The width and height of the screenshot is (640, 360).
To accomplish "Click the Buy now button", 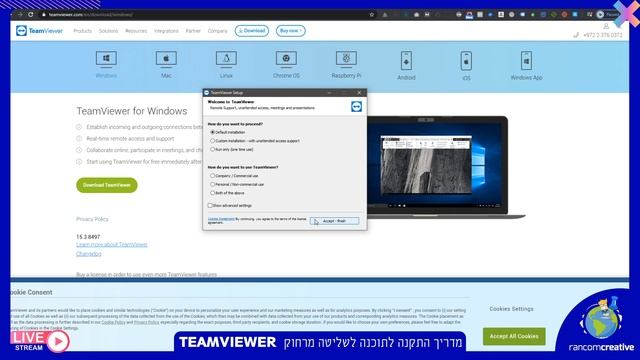I will click(x=290, y=31).
